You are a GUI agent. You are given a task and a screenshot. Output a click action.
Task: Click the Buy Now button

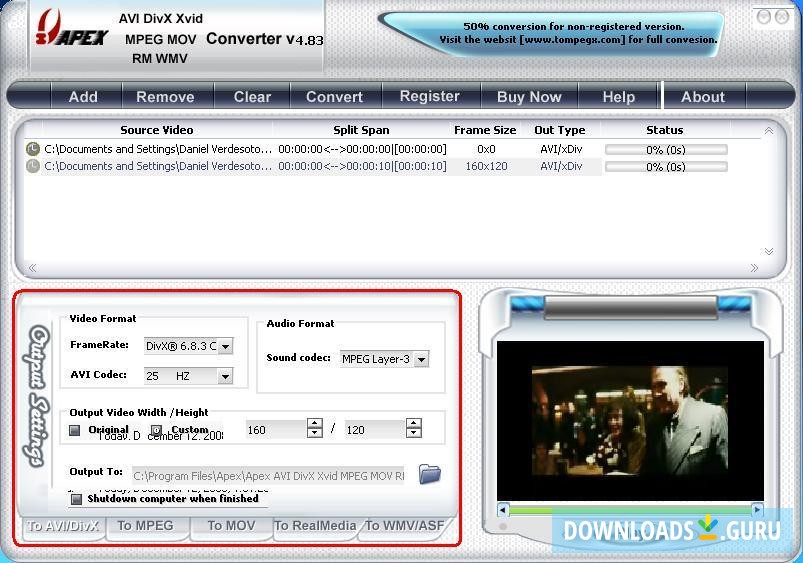coord(529,96)
